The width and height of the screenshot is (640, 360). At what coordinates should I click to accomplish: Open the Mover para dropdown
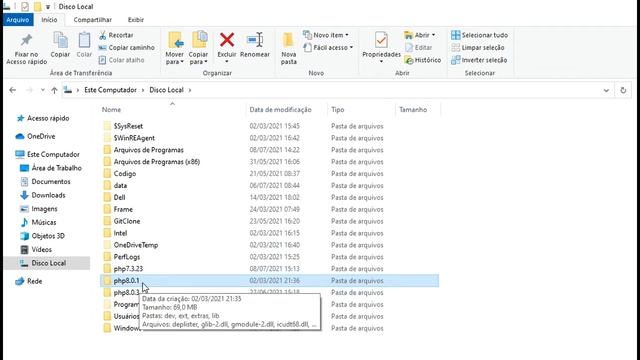pos(175,58)
